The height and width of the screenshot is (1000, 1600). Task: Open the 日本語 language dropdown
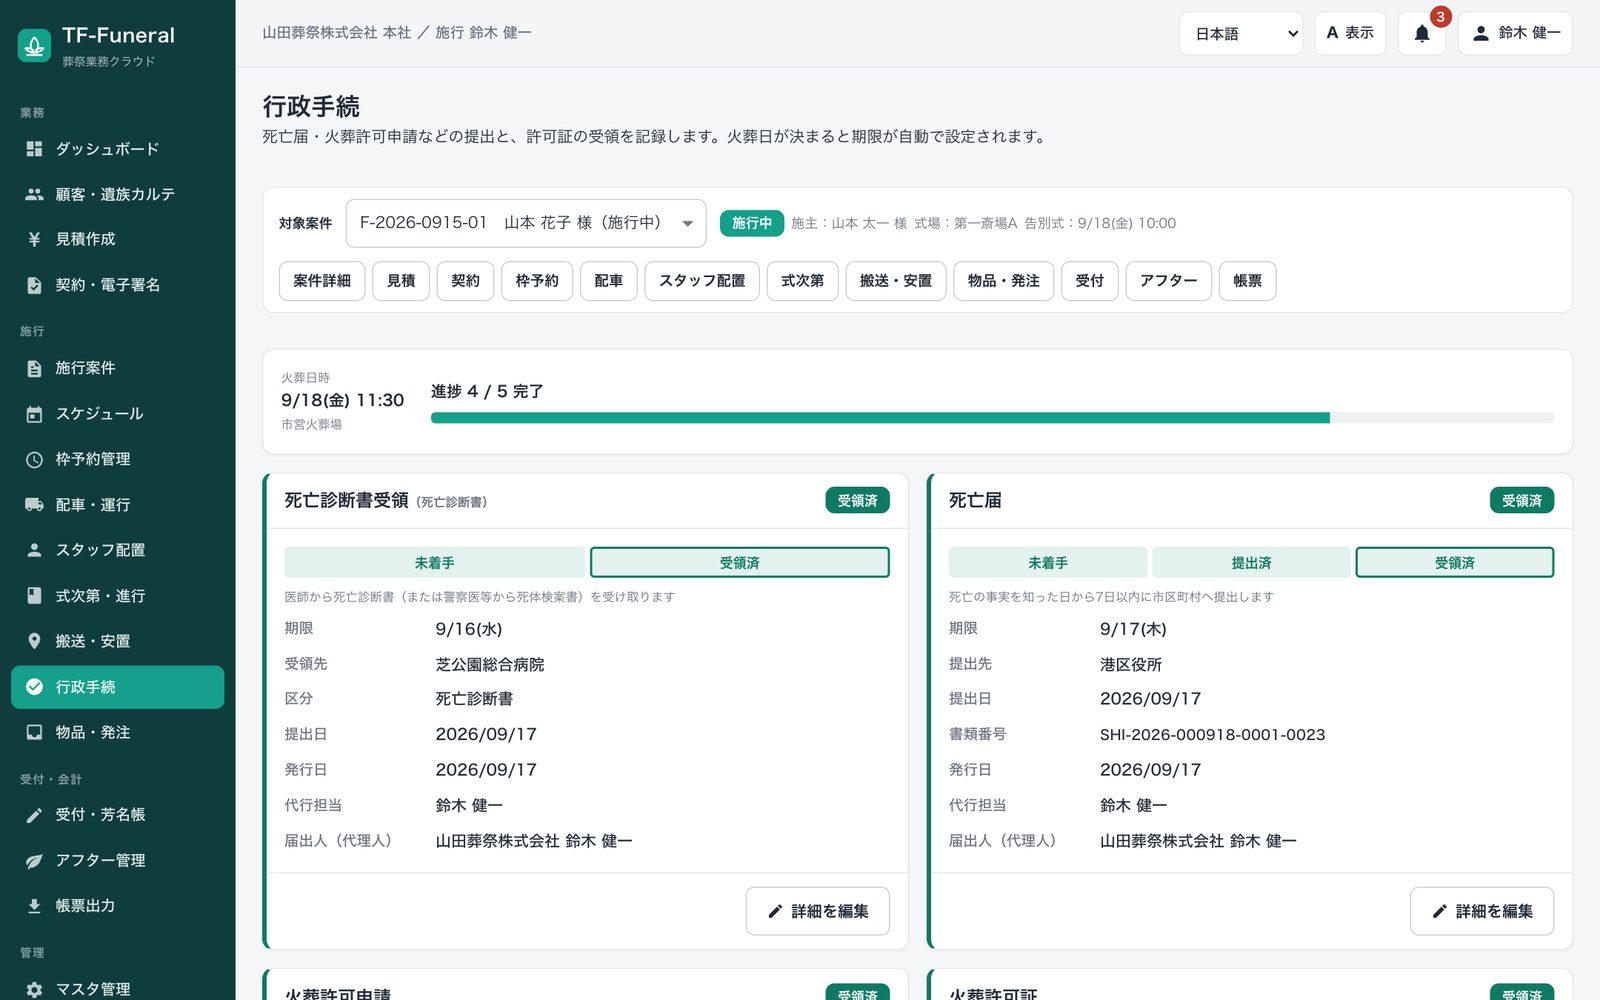pos(1240,33)
